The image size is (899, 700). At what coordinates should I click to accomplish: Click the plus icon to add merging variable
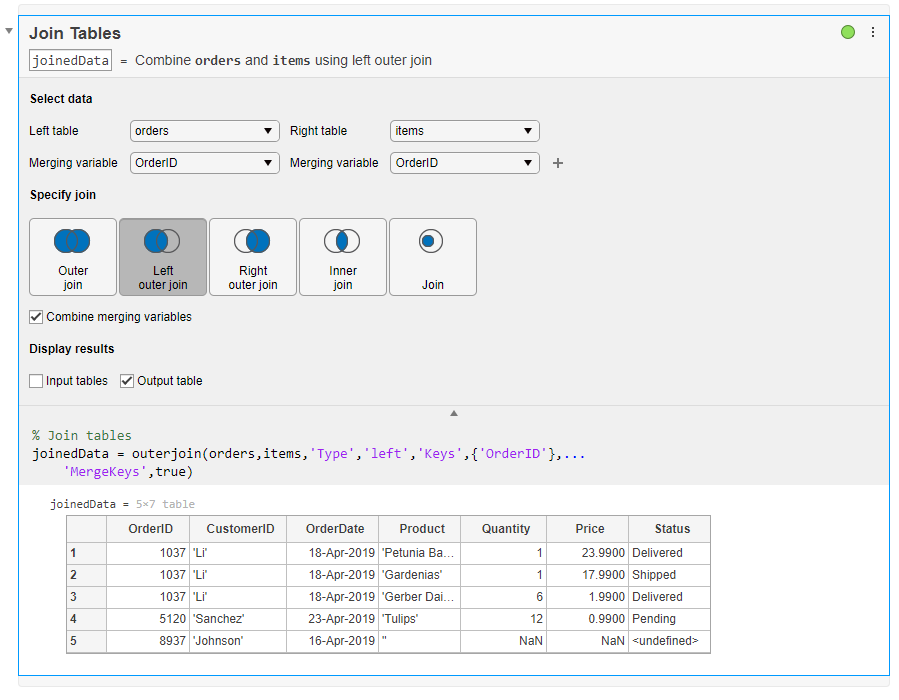point(558,163)
